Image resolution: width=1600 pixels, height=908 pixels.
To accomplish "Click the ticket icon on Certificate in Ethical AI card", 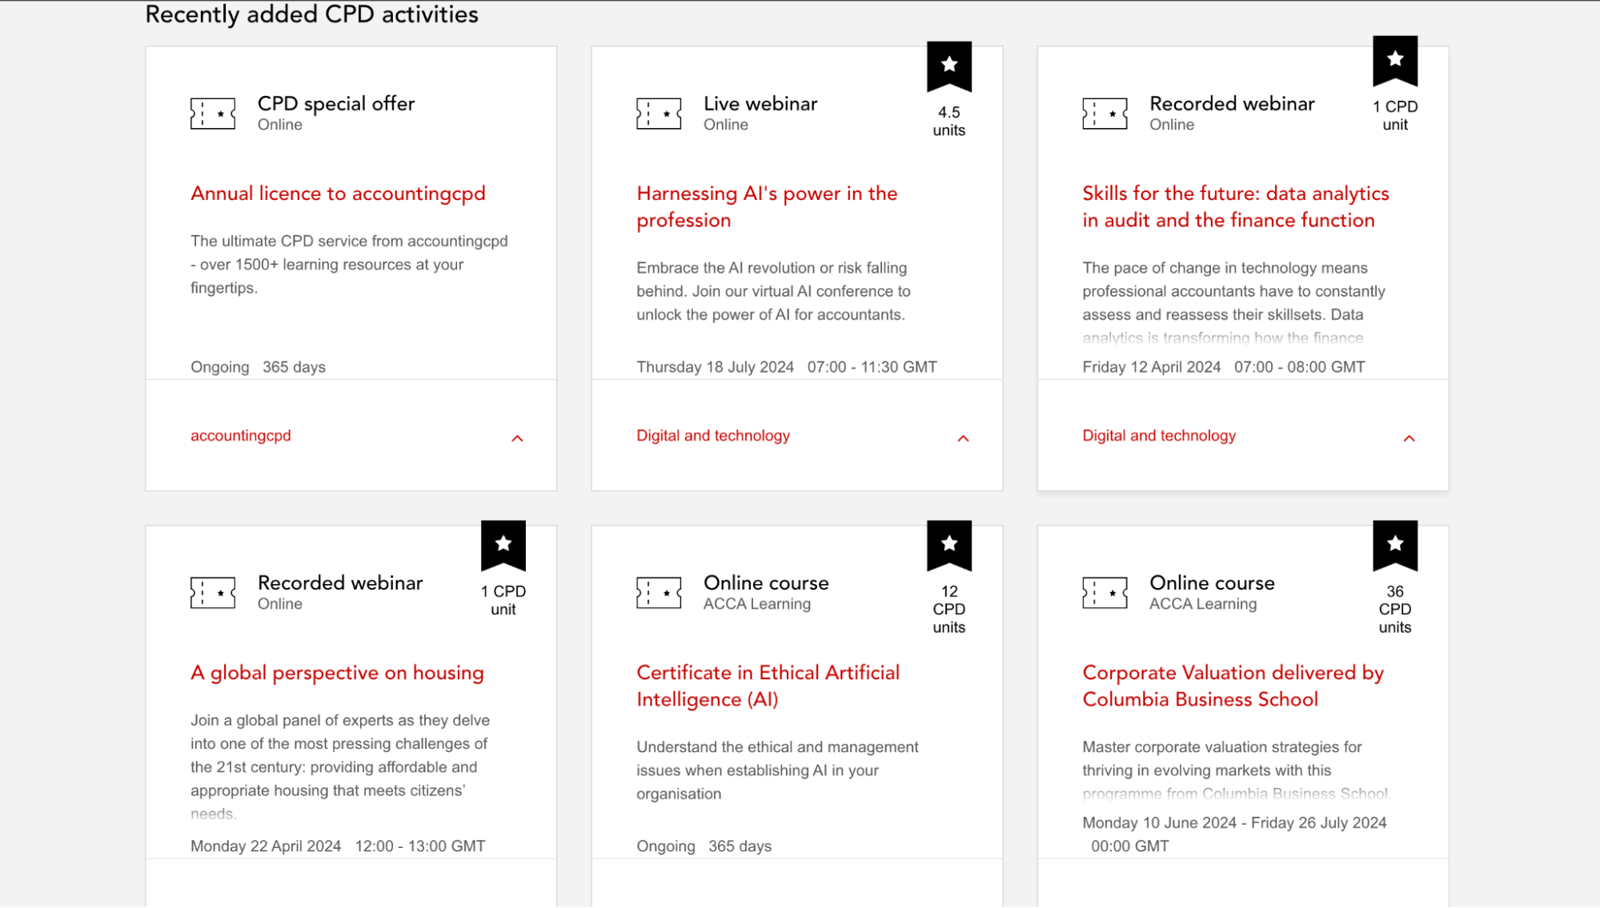I will [x=658, y=593].
